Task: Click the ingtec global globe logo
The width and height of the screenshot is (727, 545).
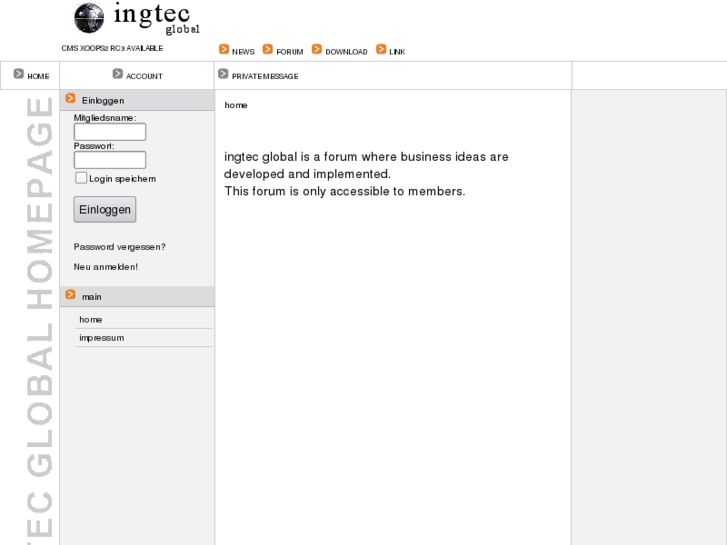Action: click(x=89, y=18)
